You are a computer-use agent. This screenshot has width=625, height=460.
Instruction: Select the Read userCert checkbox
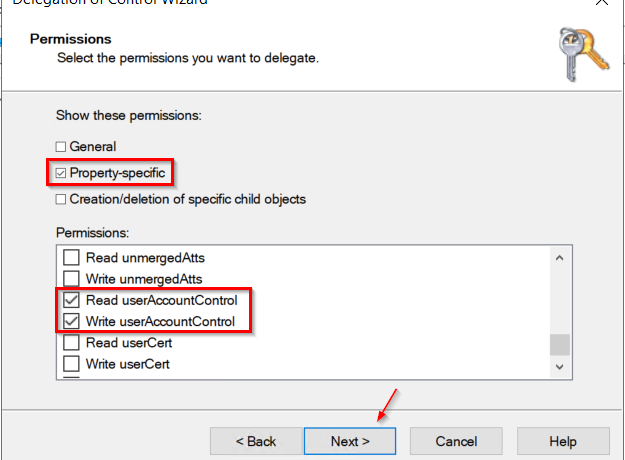[71, 342]
